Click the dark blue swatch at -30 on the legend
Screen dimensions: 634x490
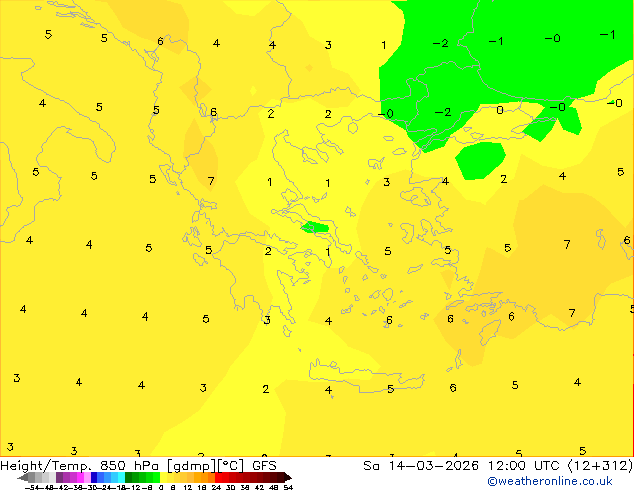tap(94, 477)
